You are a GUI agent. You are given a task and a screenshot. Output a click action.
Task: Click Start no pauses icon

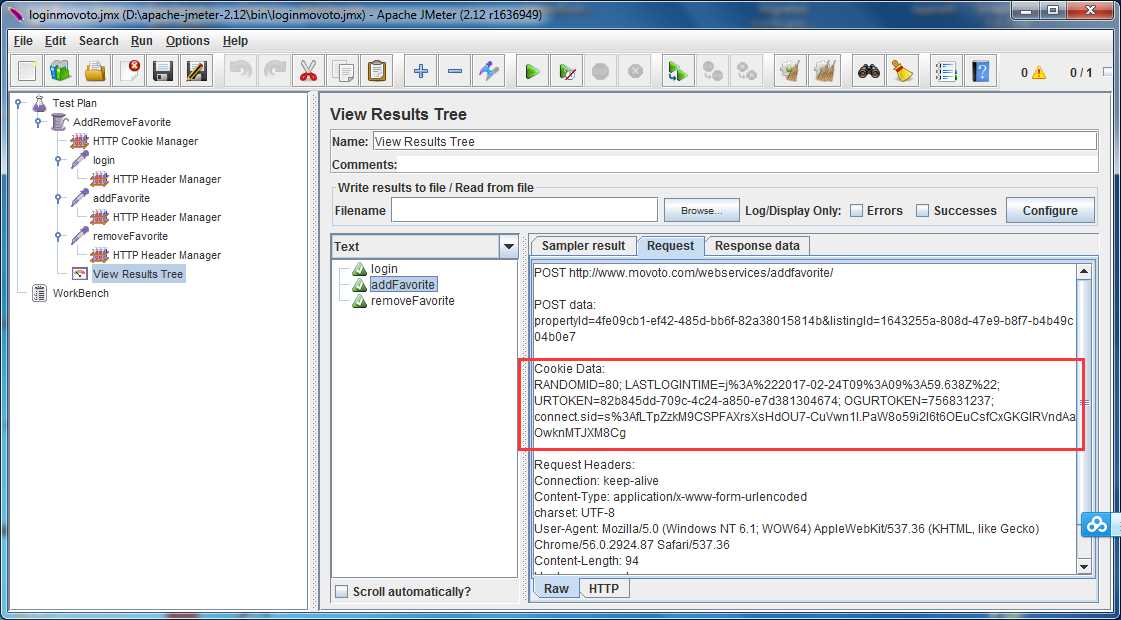click(x=567, y=72)
